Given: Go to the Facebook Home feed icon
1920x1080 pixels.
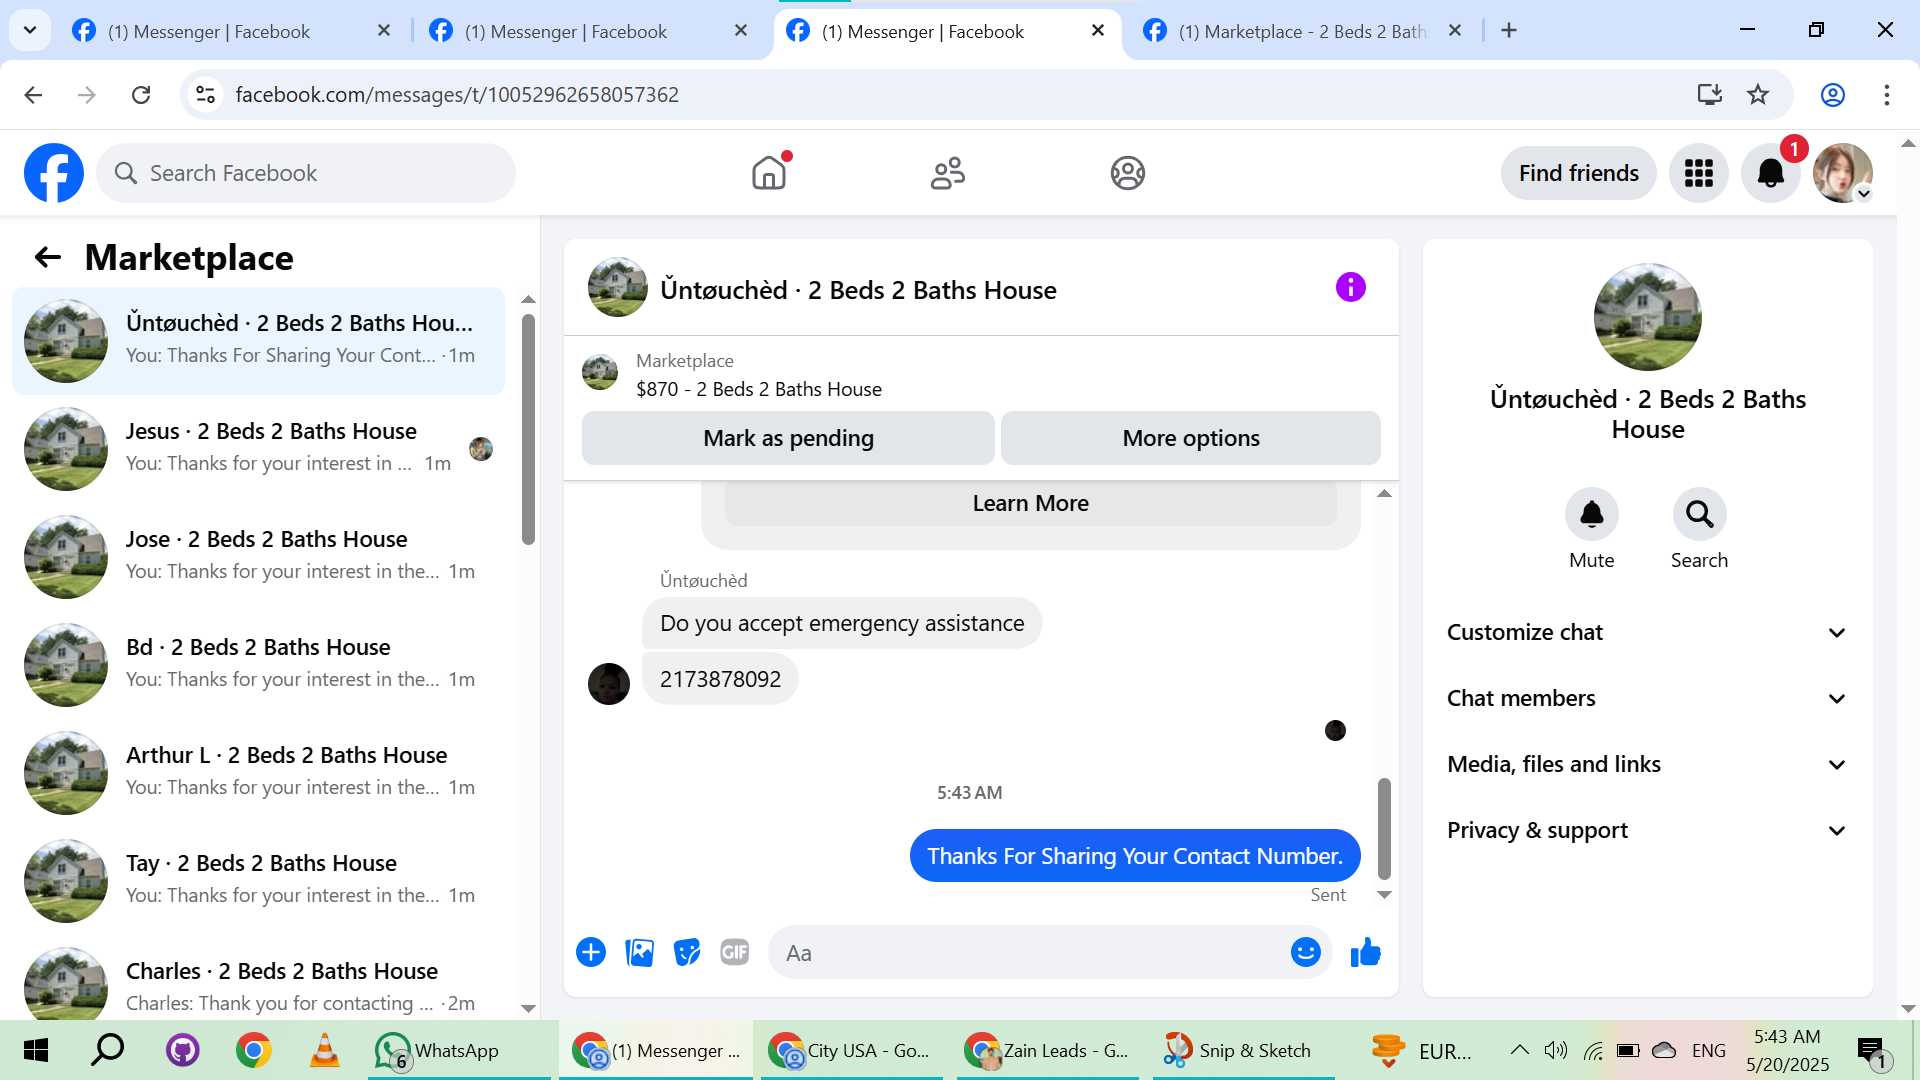Looking at the screenshot, I should pyautogui.click(x=769, y=173).
